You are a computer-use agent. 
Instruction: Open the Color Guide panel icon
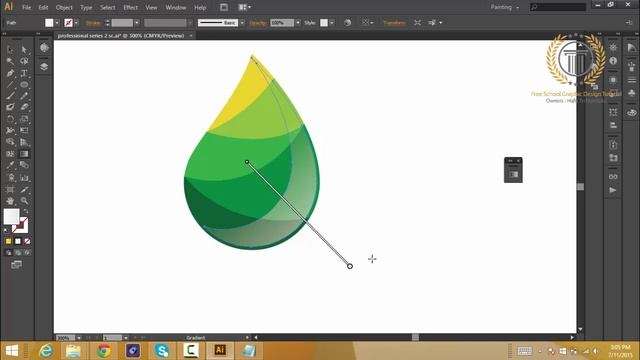pyautogui.click(x=631, y=48)
